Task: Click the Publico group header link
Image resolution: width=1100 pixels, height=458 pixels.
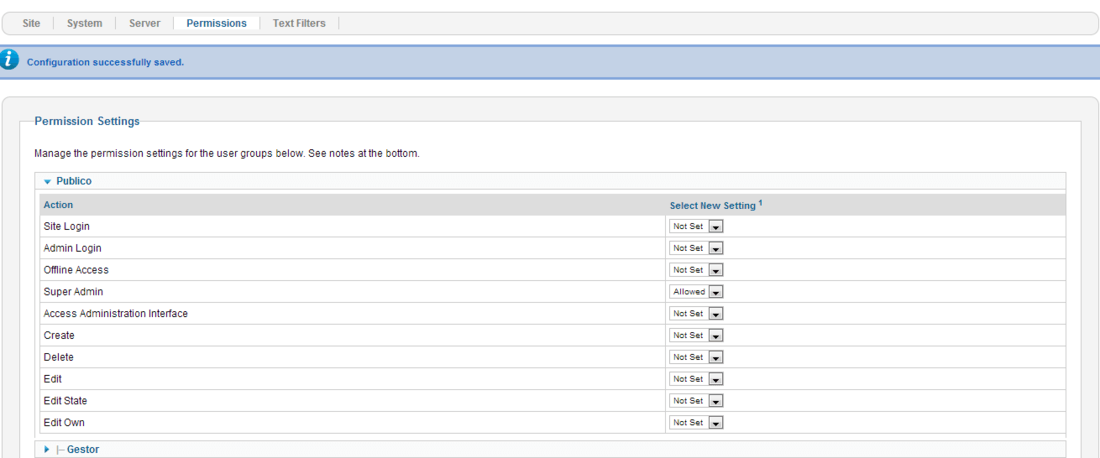Action: (x=74, y=182)
